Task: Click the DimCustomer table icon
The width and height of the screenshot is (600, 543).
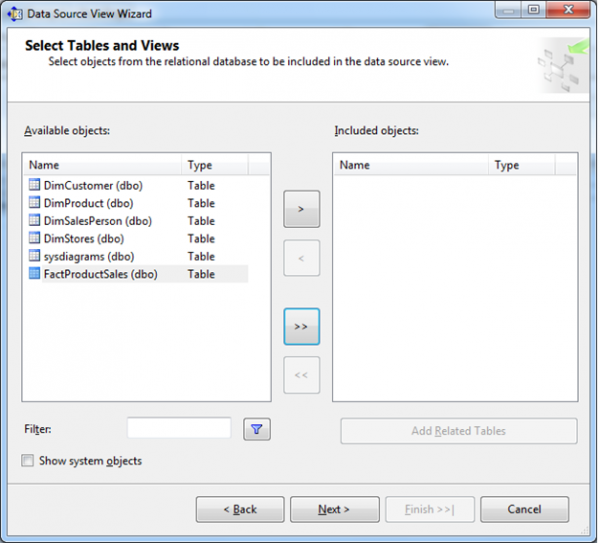Action: click(x=34, y=185)
